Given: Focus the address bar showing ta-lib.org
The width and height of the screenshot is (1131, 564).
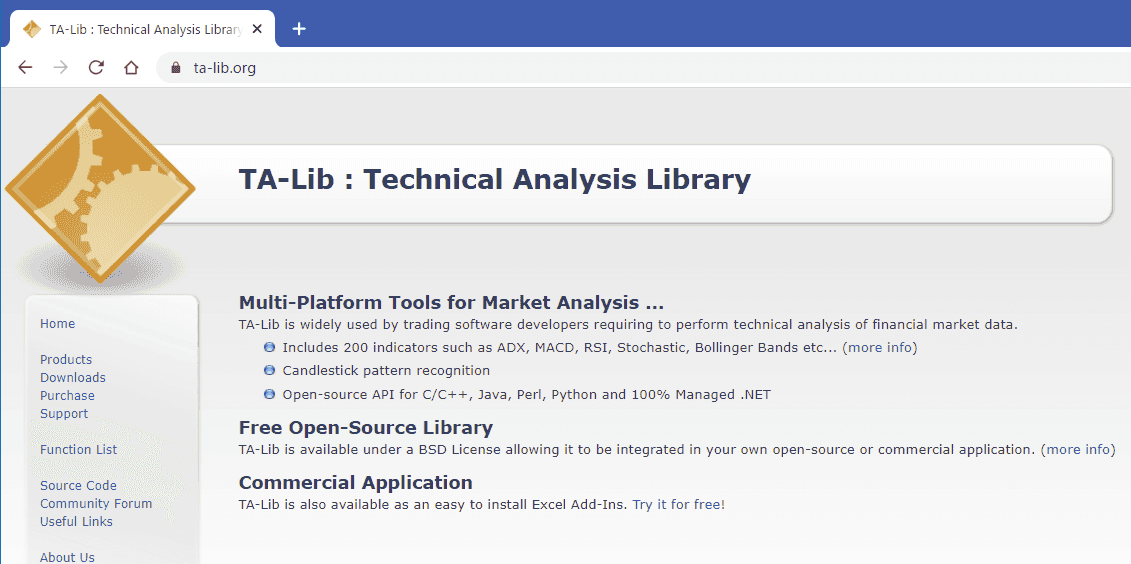Looking at the screenshot, I should [642, 69].
